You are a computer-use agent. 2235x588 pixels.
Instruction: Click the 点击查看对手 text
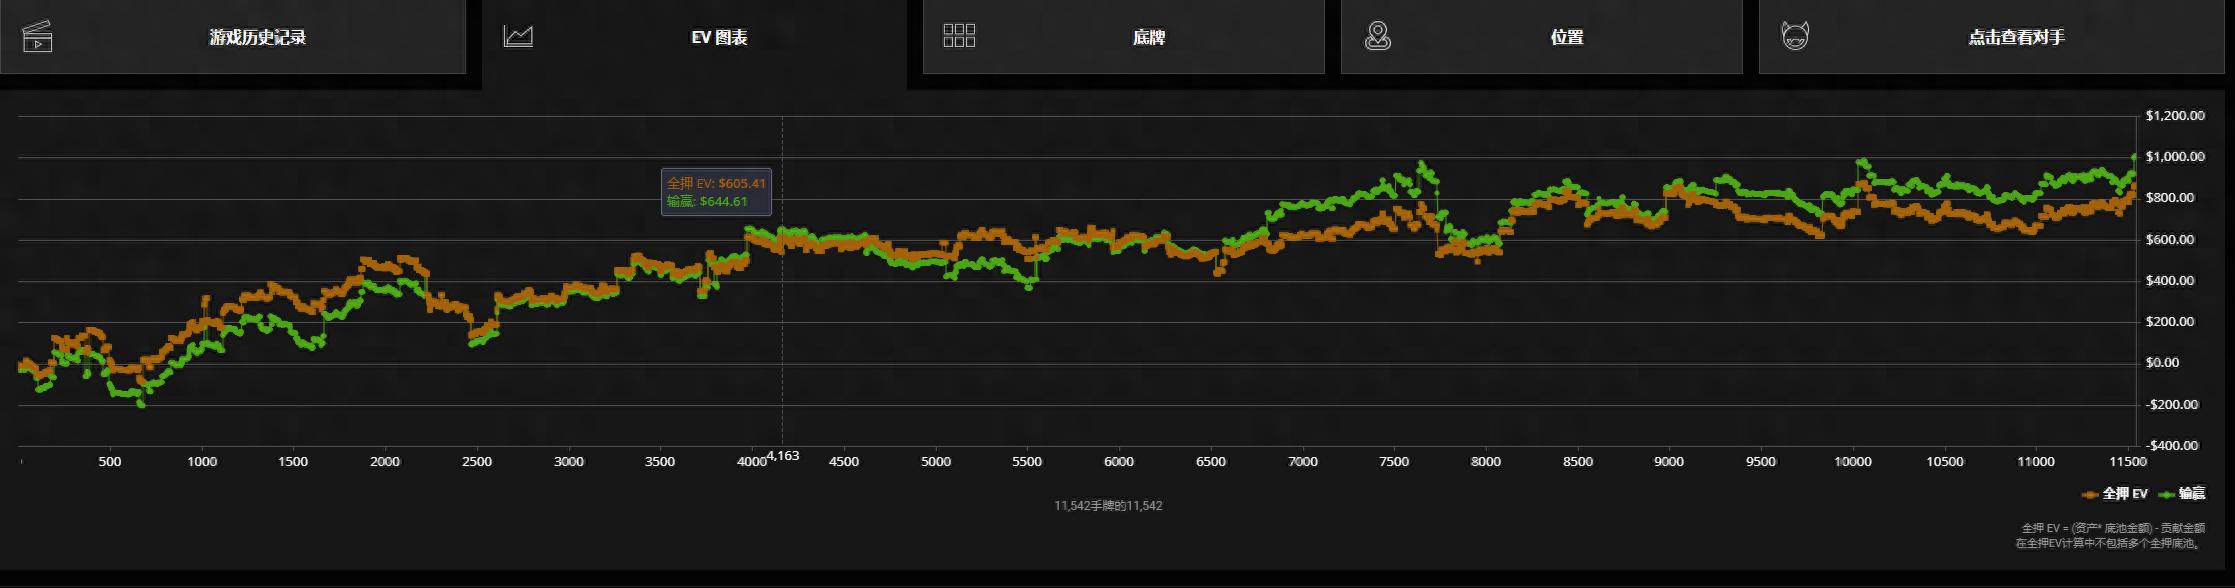2016,37
